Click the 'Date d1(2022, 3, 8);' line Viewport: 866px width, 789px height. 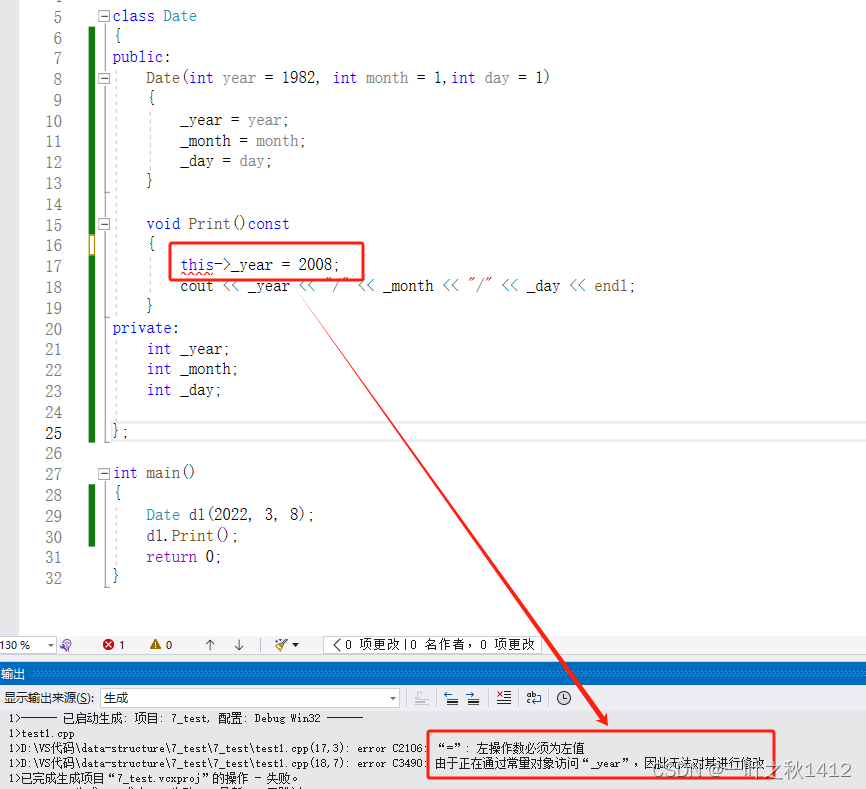point(230,515)
